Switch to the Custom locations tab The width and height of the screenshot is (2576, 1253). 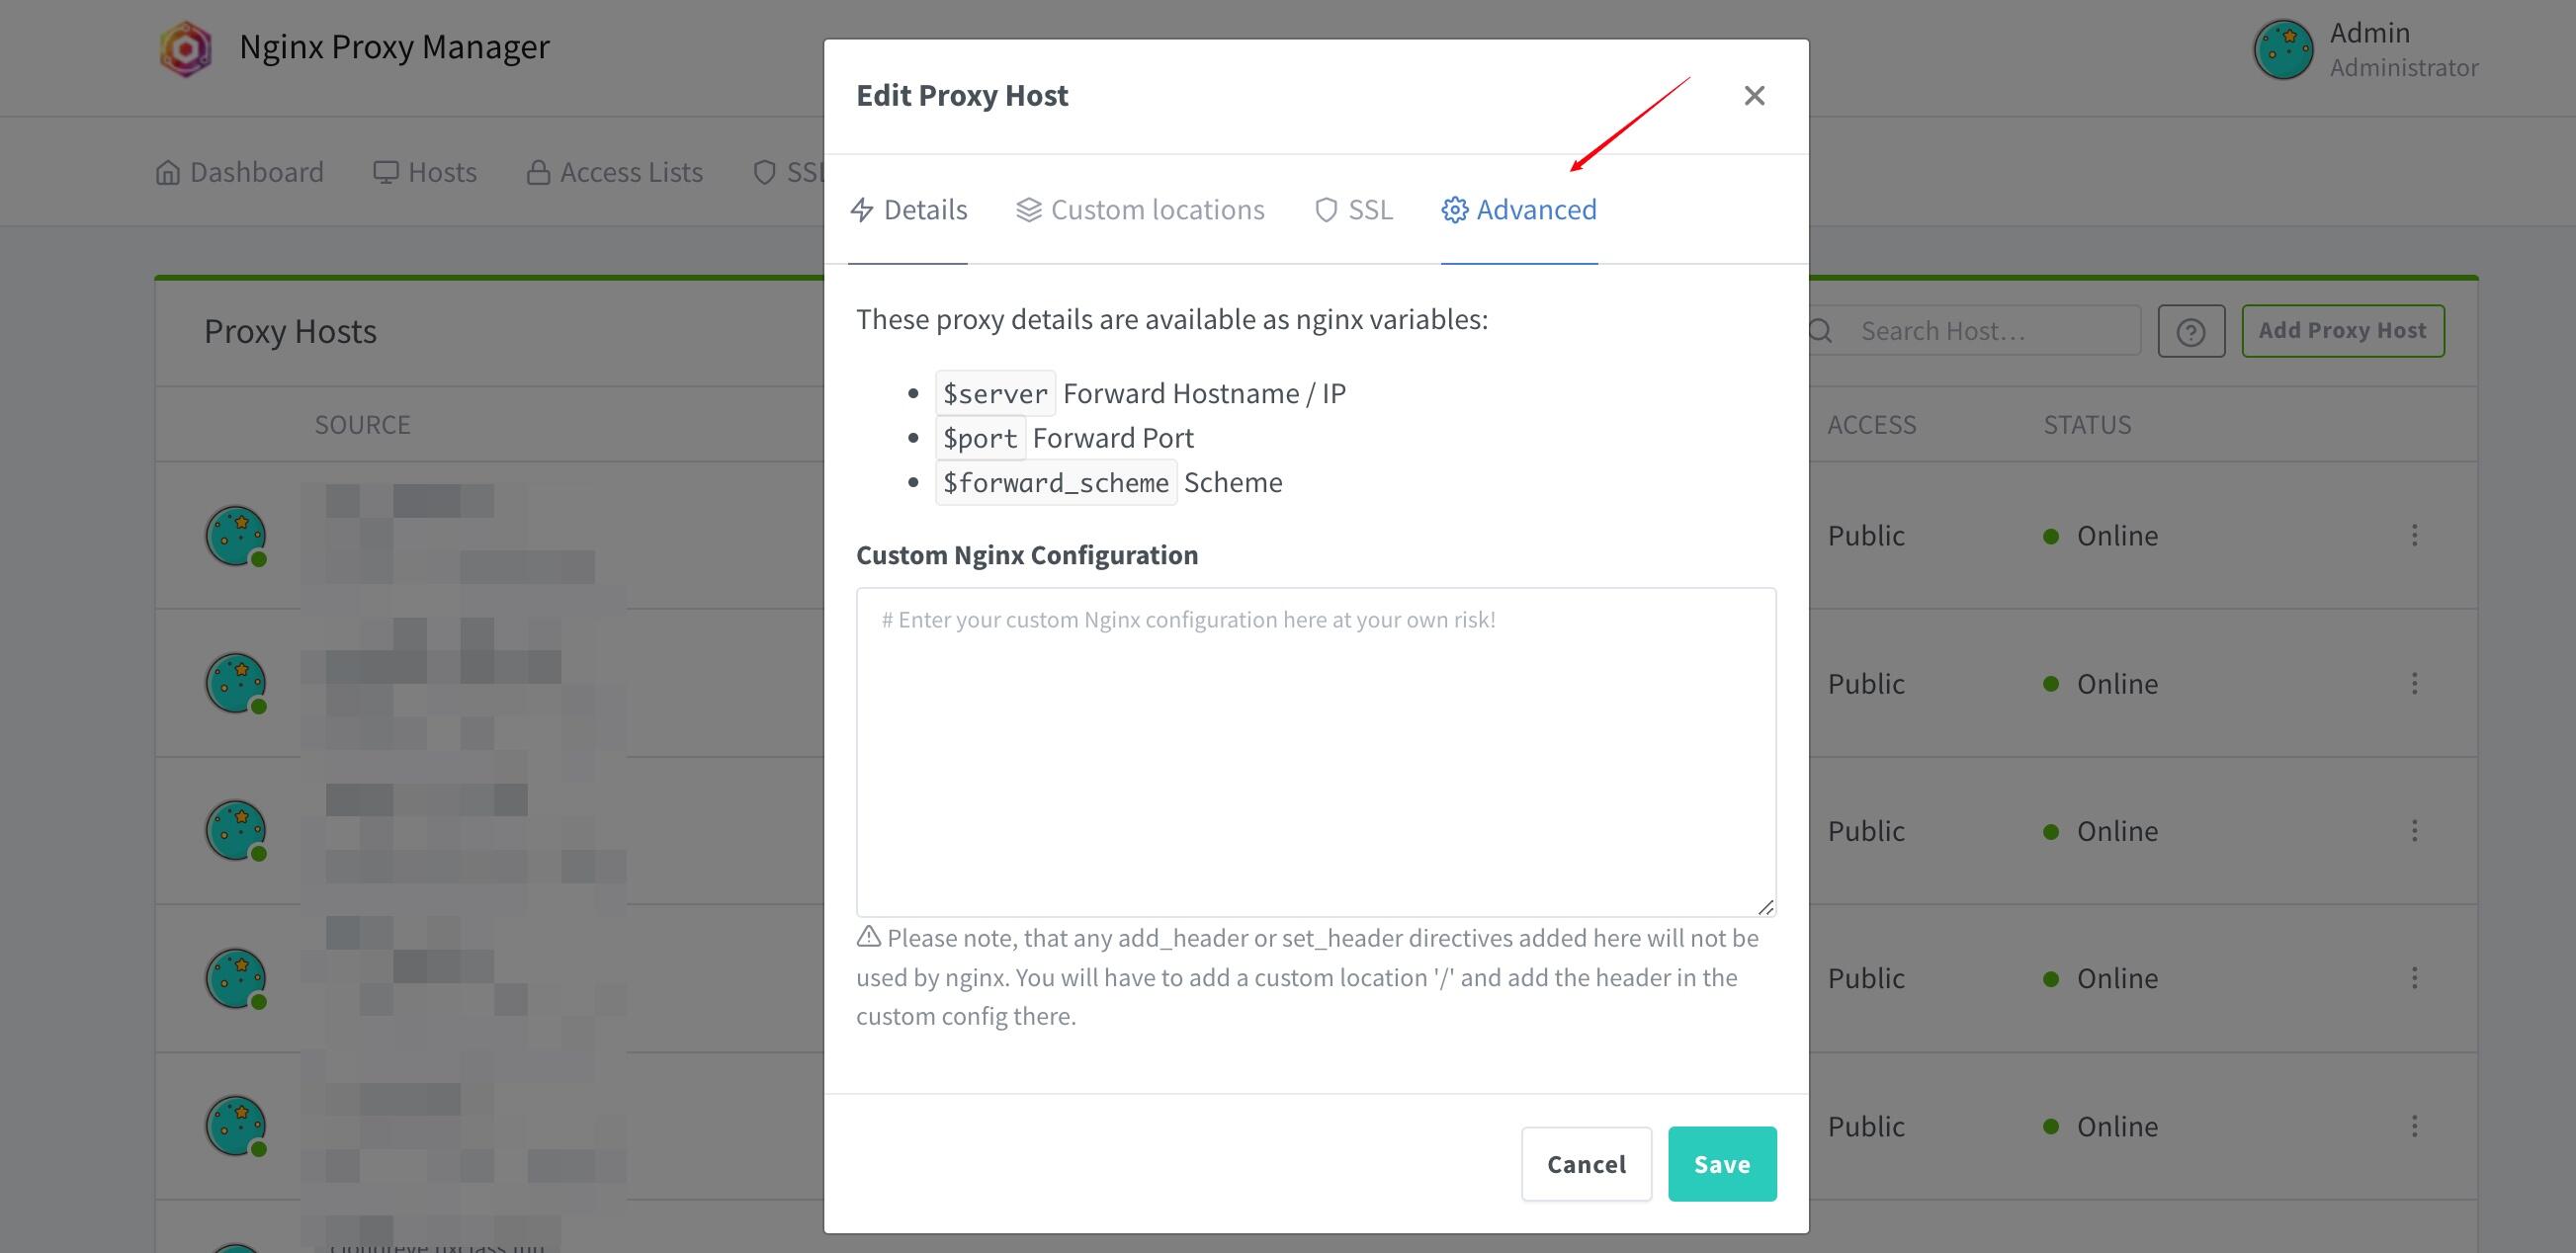click(x=1140, y=210)
